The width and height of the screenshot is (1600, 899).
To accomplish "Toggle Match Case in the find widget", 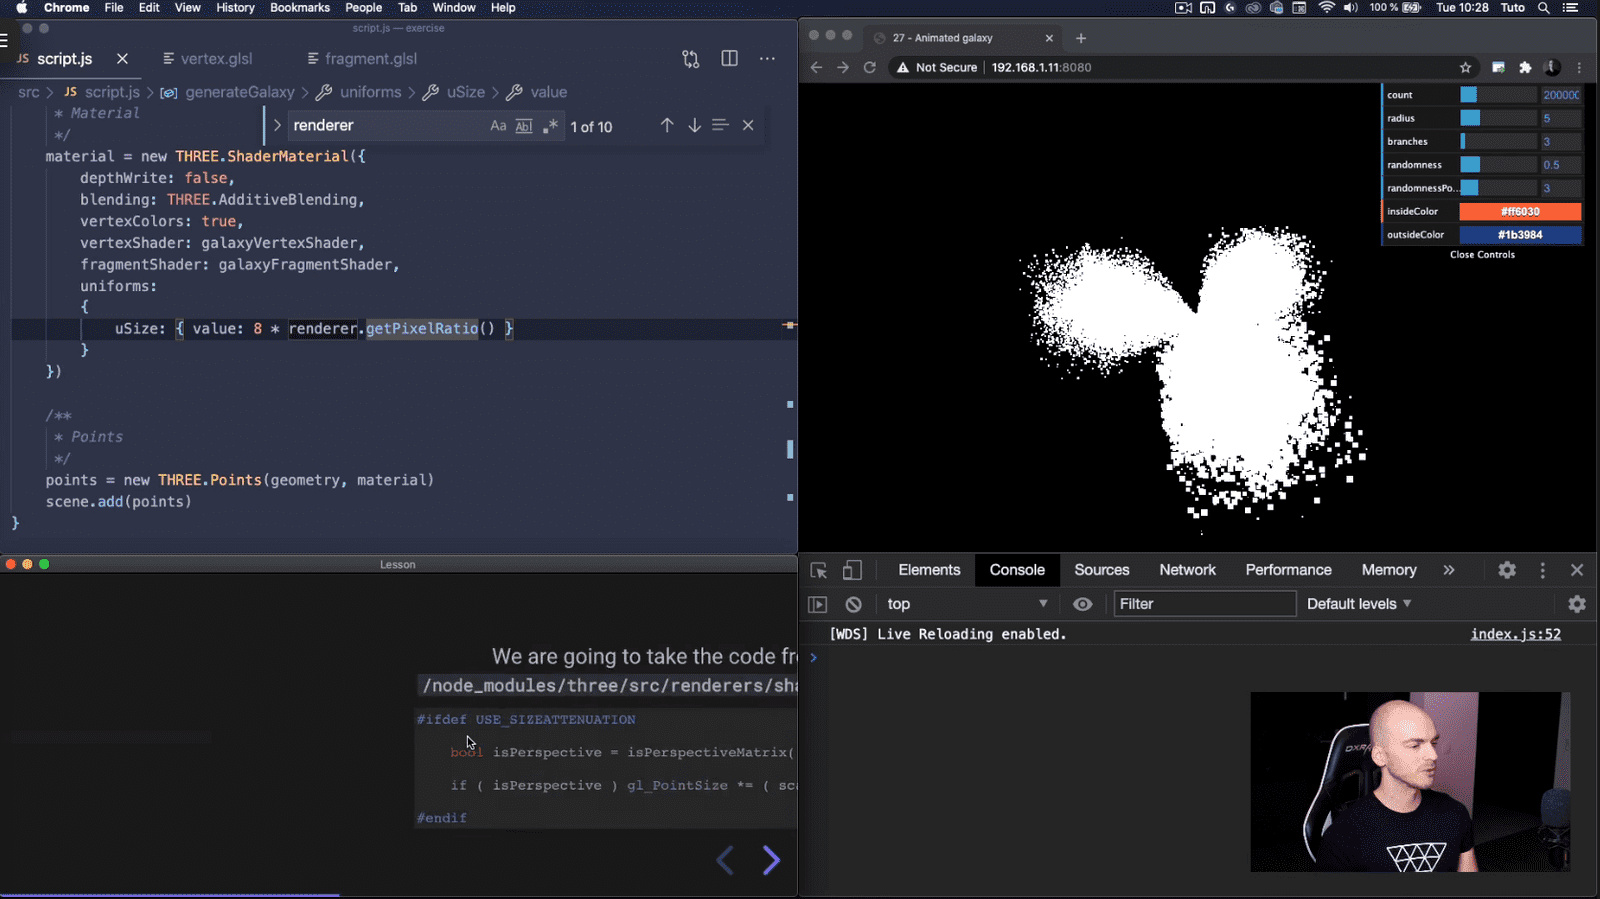I will [x=498, y=126].
